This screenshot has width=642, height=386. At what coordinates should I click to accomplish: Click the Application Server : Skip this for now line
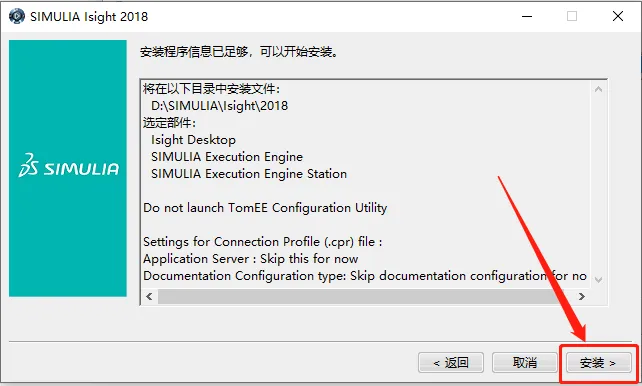click(x=251, y=259)
